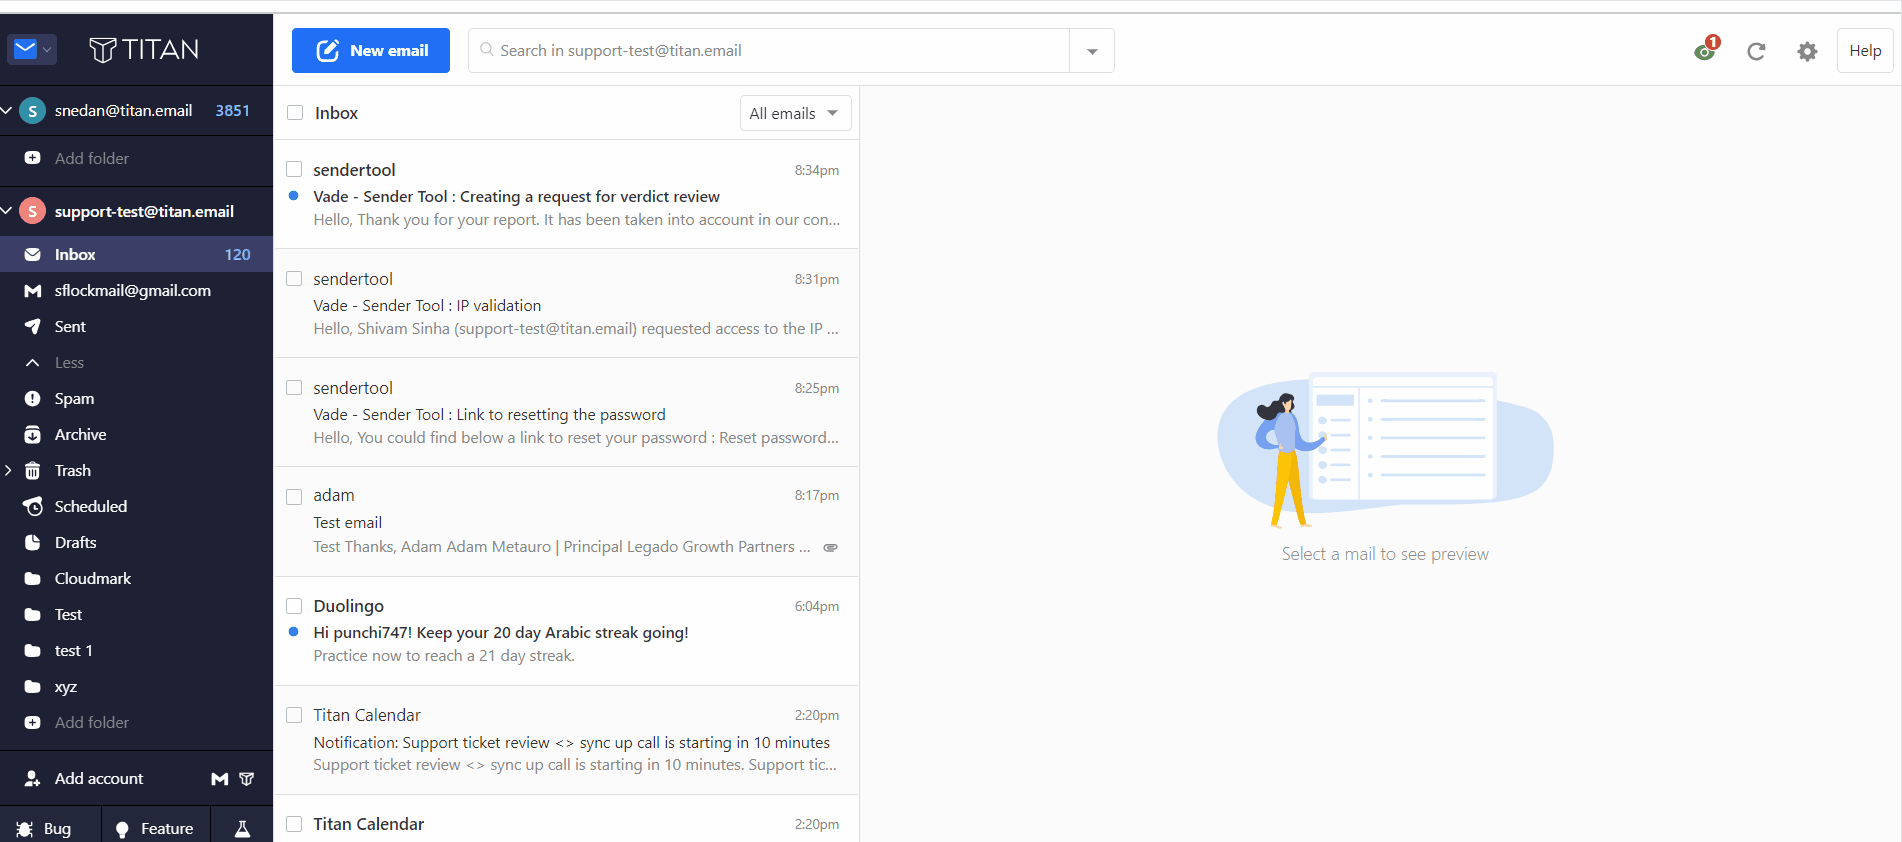Image resolution: width=1902 pixels, height=842 pixels.
Task: Collapse the snedan@titan.email account
Action: click(7, 110)
